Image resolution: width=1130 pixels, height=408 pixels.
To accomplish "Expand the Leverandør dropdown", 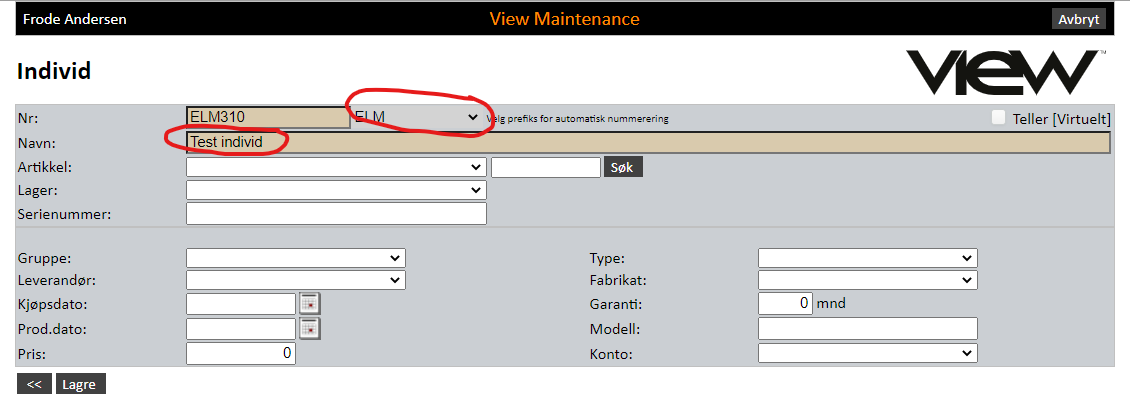I will [295, 280].
